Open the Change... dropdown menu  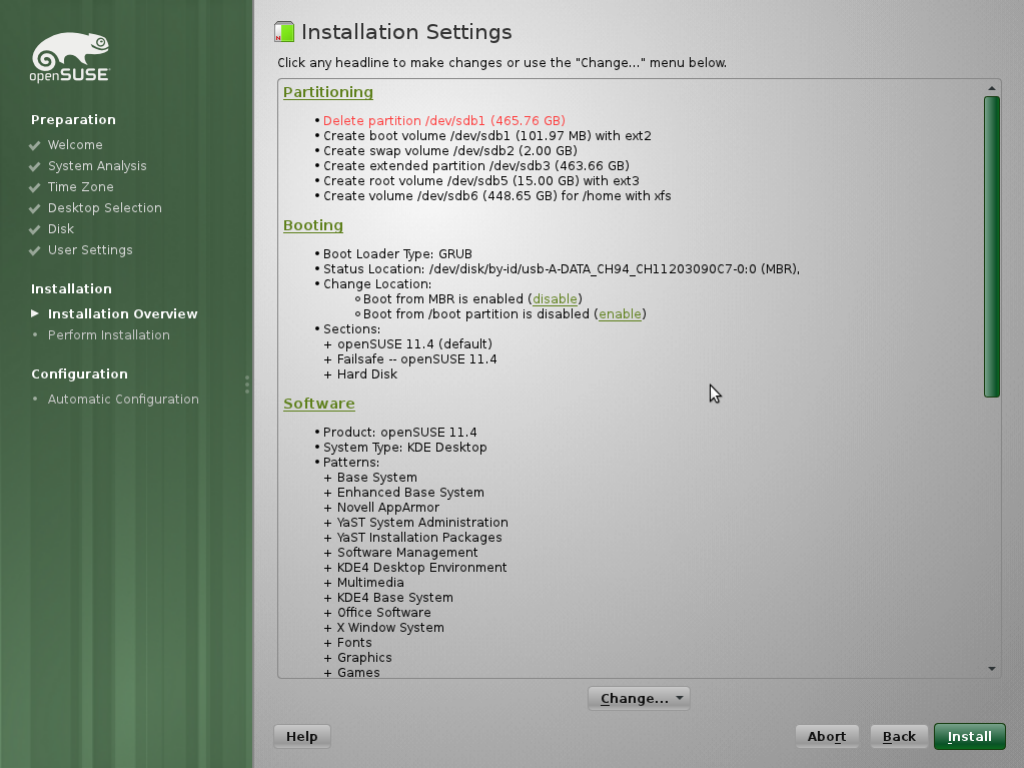[638, 698]
